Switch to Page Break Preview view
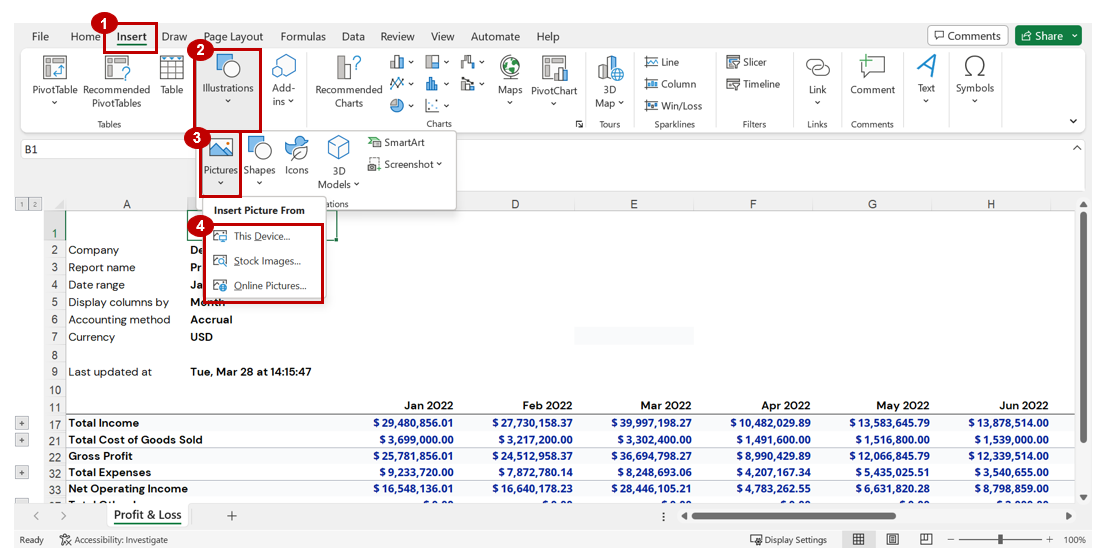The height and width of the screenshot is (557, 1099). pos(924,540)
